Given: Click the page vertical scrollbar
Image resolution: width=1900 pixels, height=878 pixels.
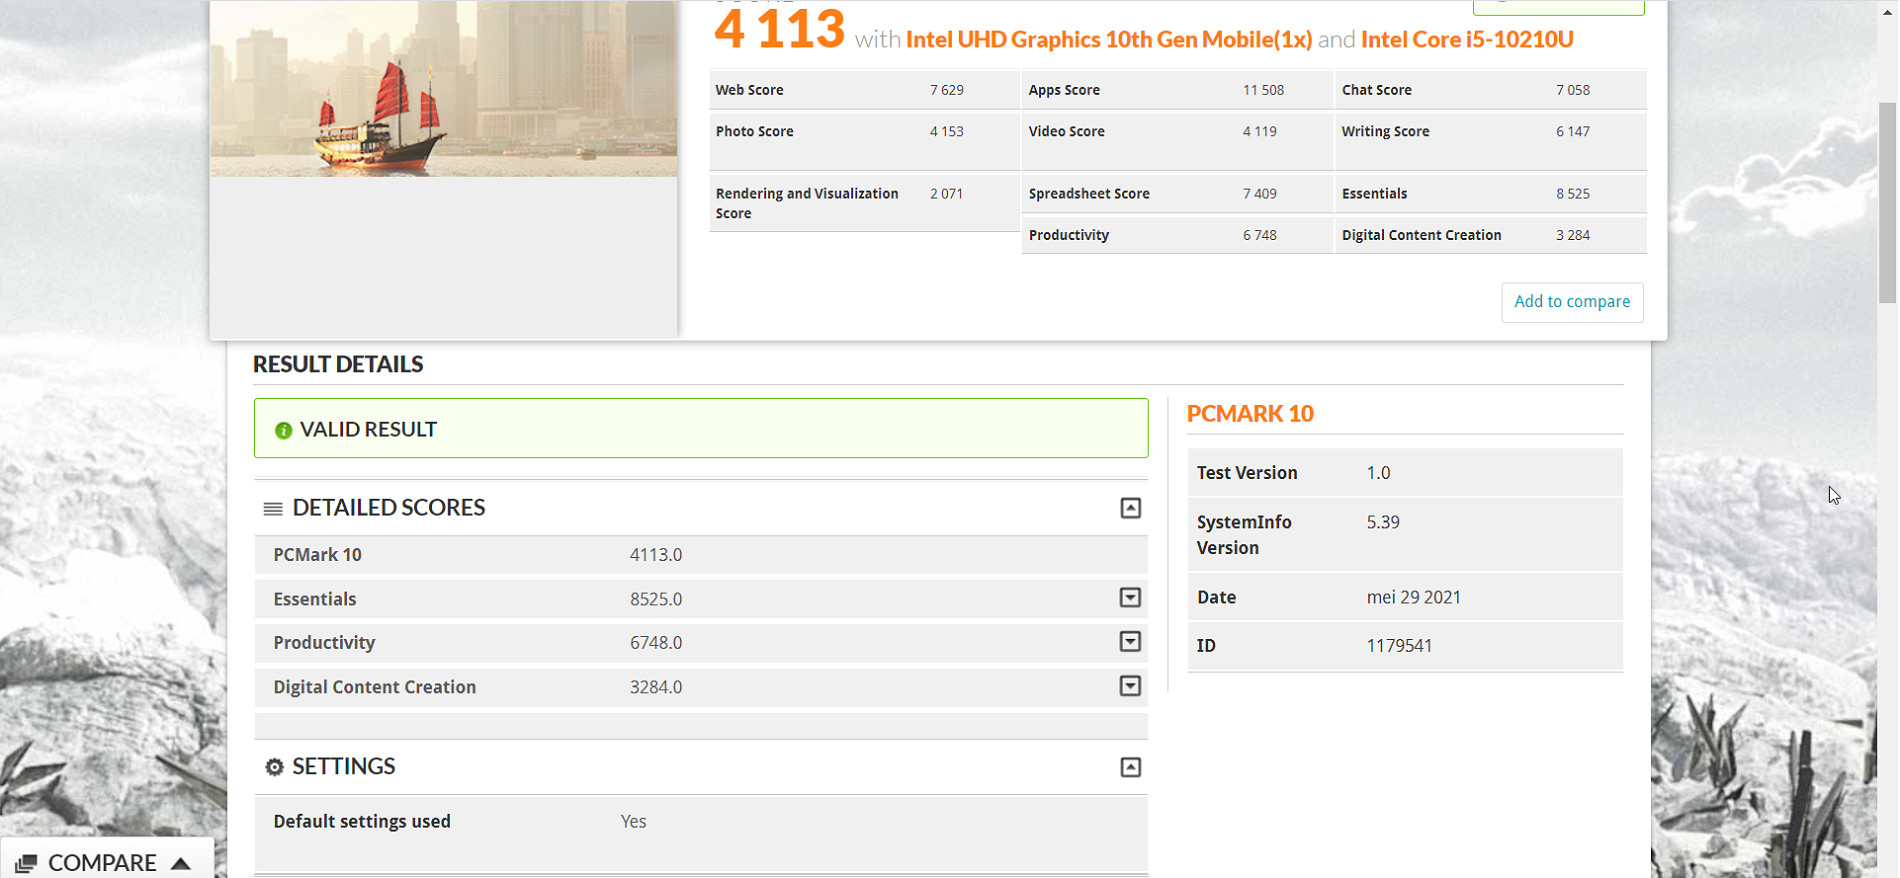Looking at the screenshot, I should pyautogui.click(x=1887, y=202).
